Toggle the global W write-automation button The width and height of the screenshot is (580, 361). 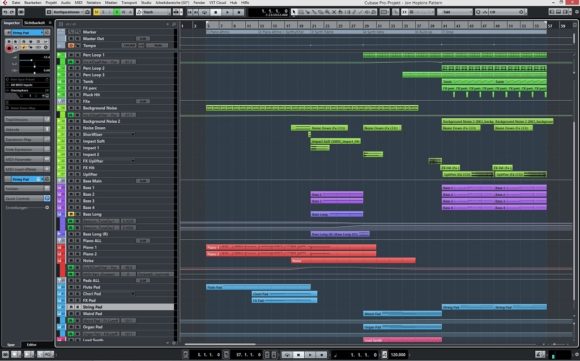[124, 12]
